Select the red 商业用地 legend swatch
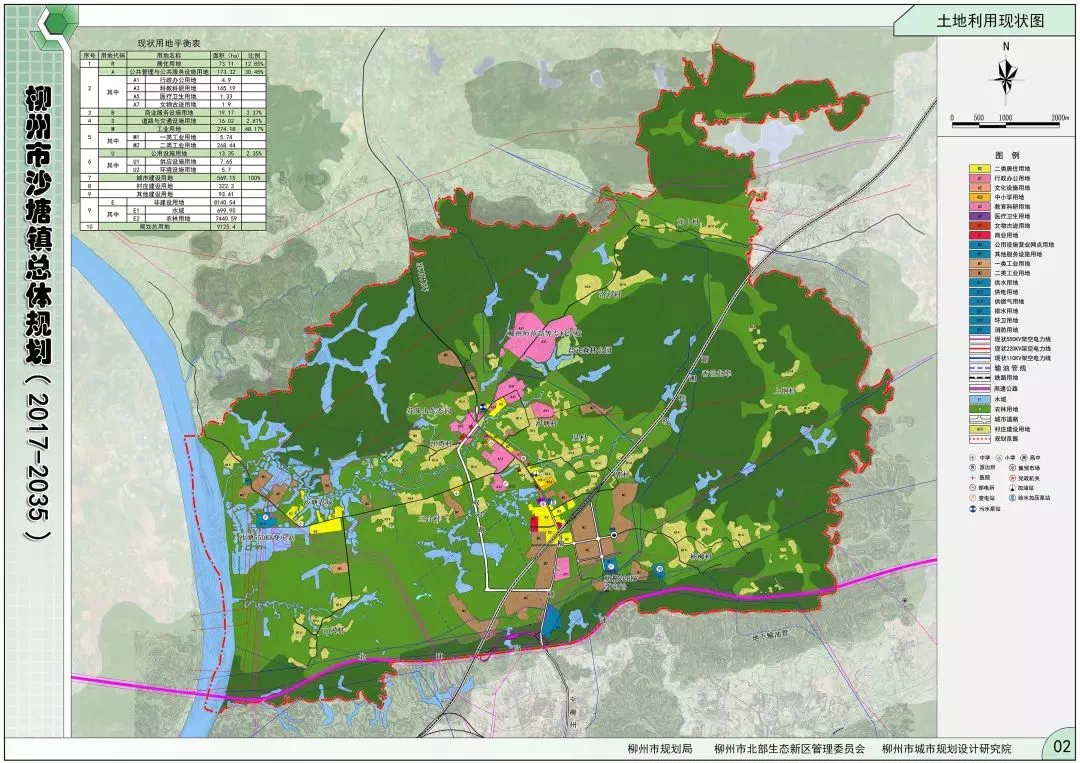This screenshot has width=1080, height=763. 979,235
